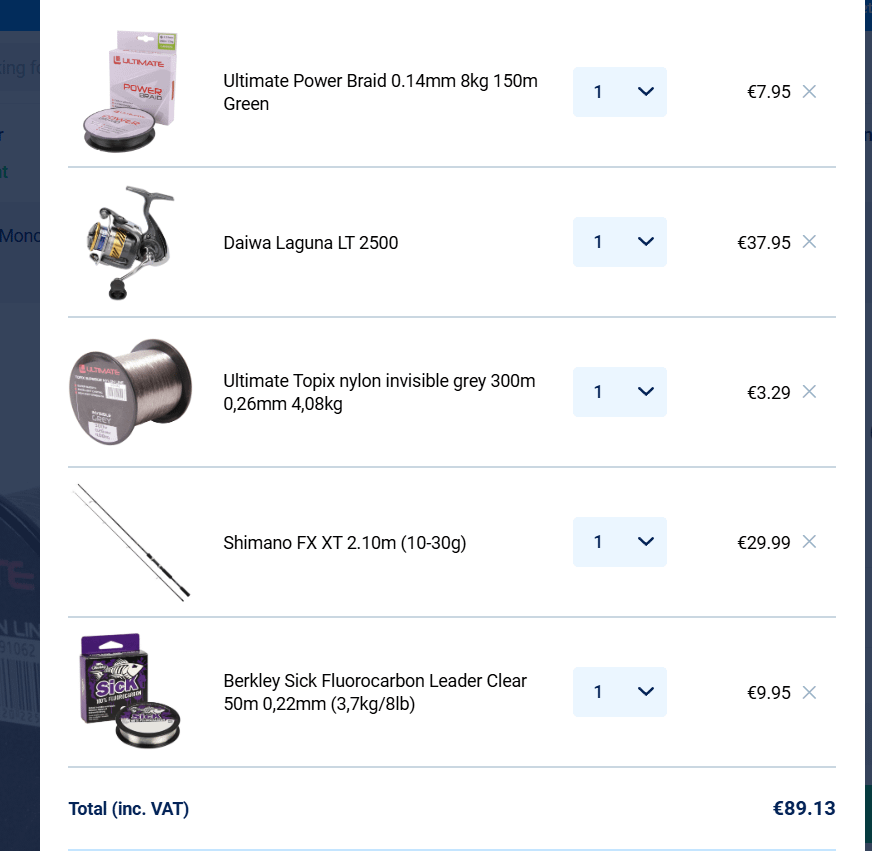Click the Daiwa Laguna LT 2500 title

click(x=310, y=243)
